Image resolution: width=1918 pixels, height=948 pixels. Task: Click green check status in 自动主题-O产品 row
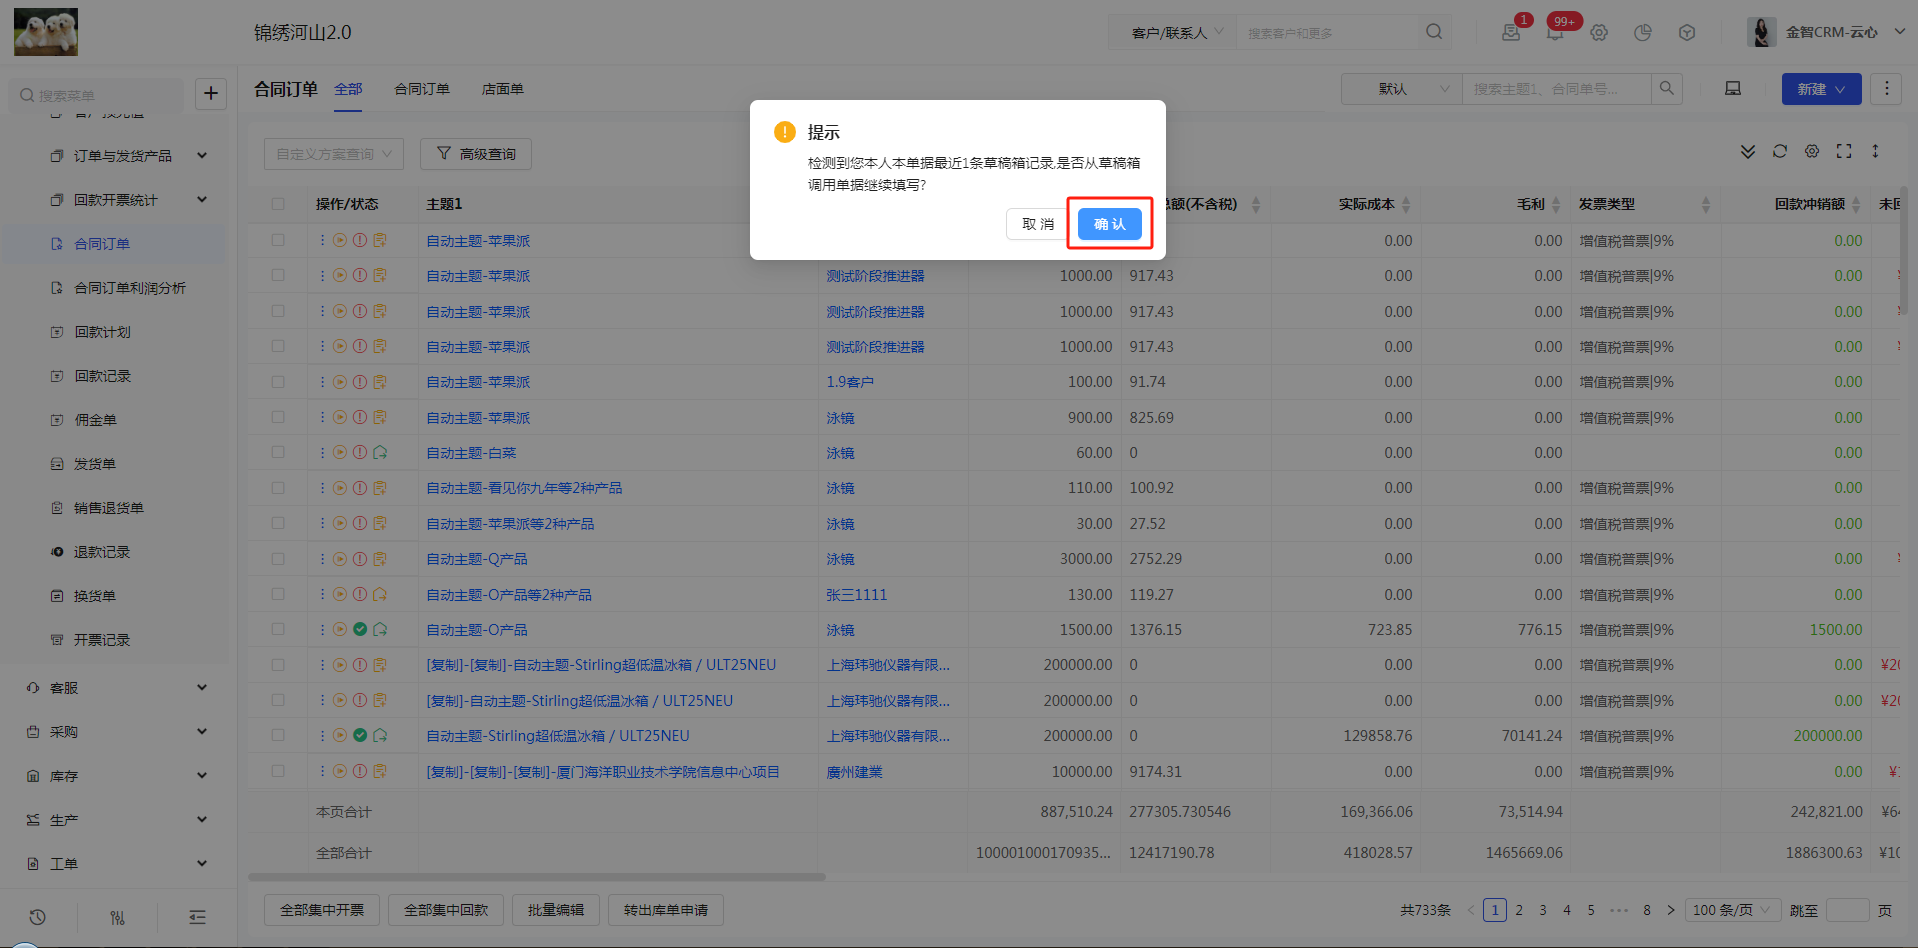coord(360,630)
